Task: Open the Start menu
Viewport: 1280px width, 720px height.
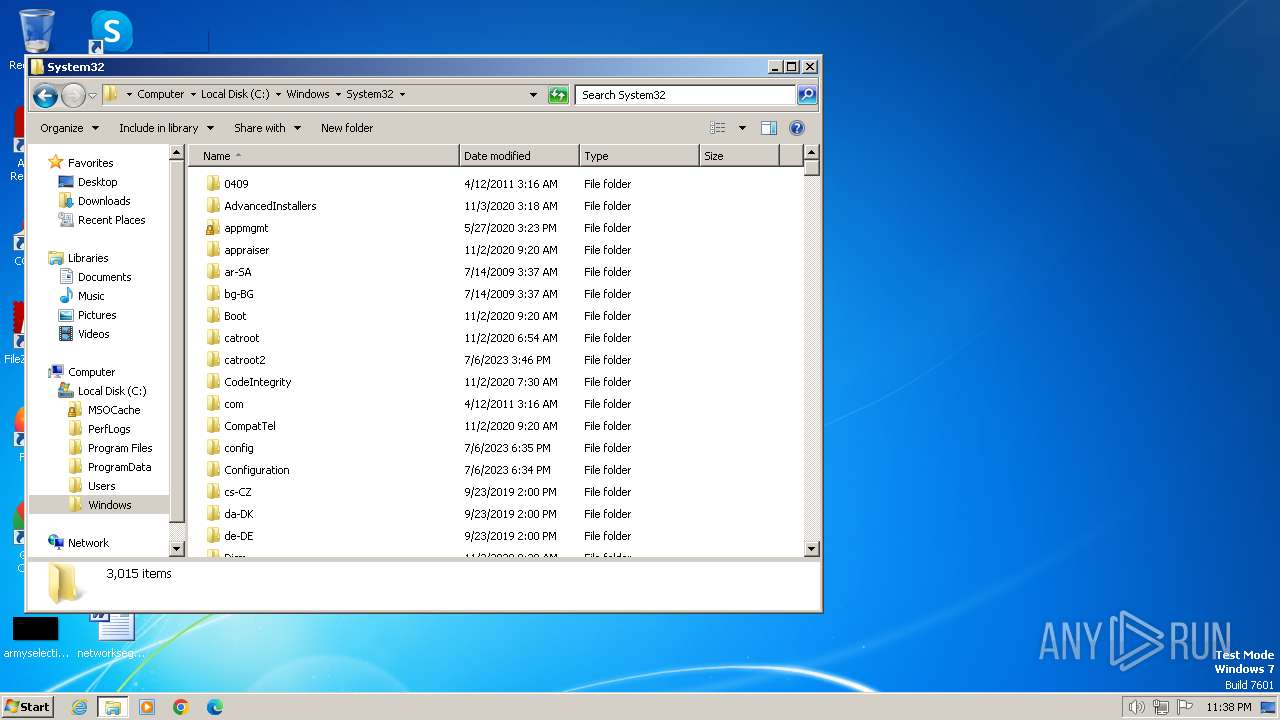Action: tap(28, 707)
